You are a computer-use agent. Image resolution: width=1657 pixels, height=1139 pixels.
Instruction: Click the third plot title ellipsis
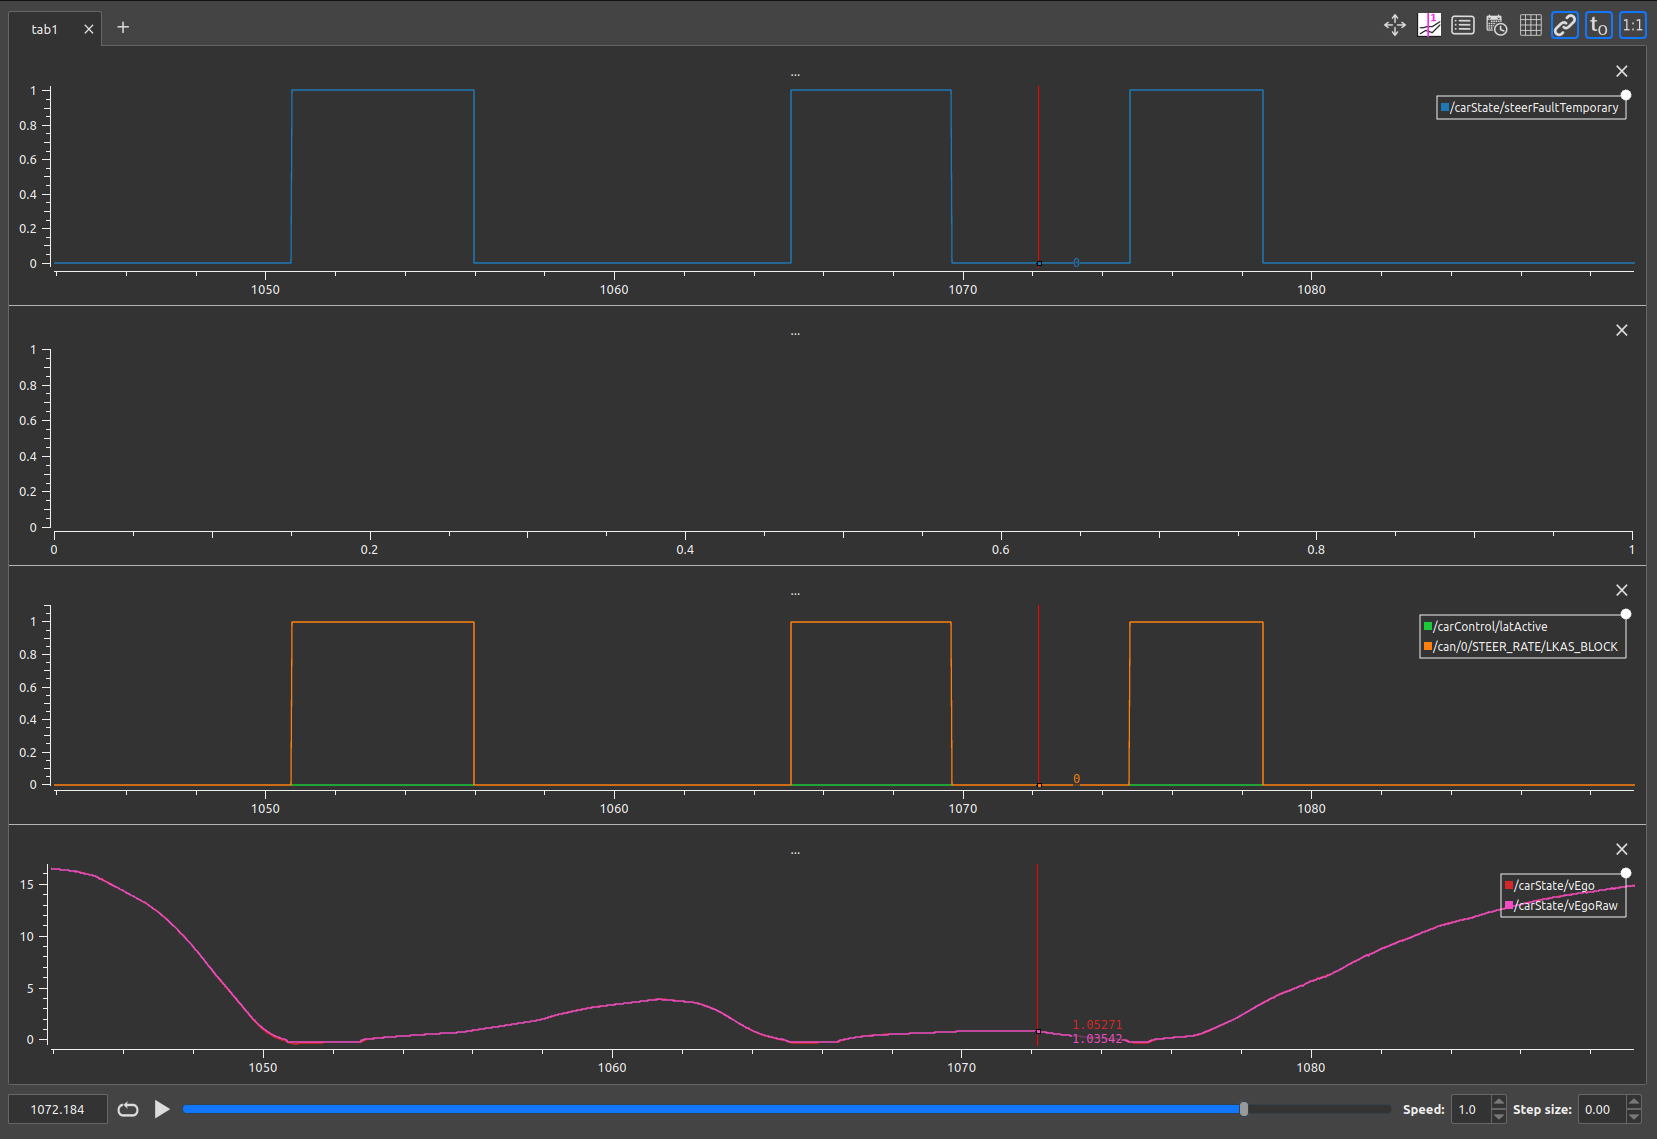(x=795, y=593)
